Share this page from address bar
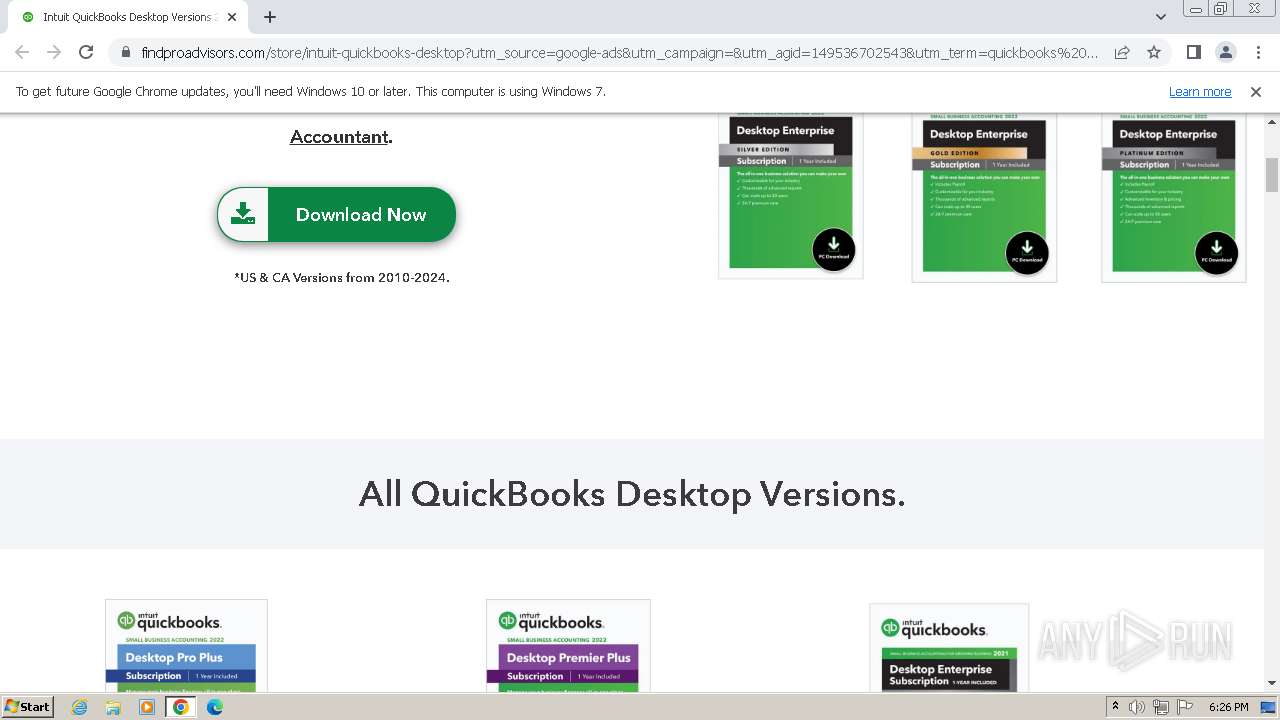Viewport: 1280px width, 720px height. (x=1122, y=52)
